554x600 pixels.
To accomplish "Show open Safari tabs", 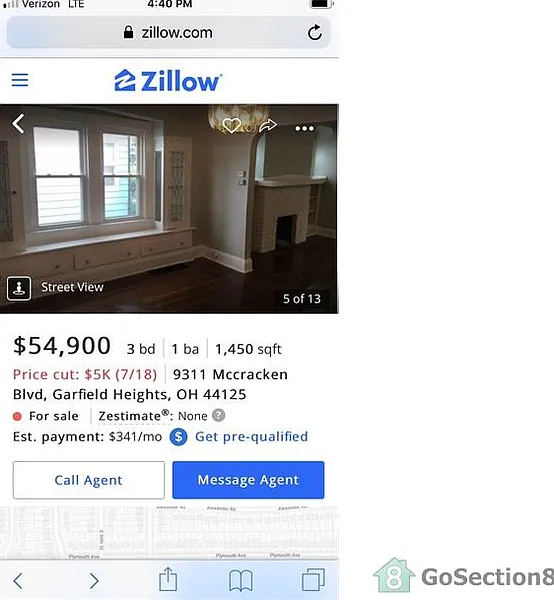I will coord(313,579).
